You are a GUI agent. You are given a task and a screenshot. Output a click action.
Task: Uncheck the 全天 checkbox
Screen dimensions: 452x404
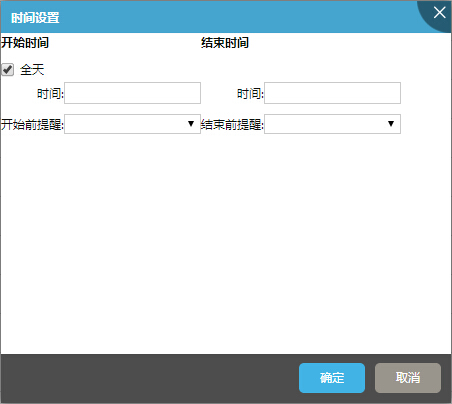tap(7, 70)
